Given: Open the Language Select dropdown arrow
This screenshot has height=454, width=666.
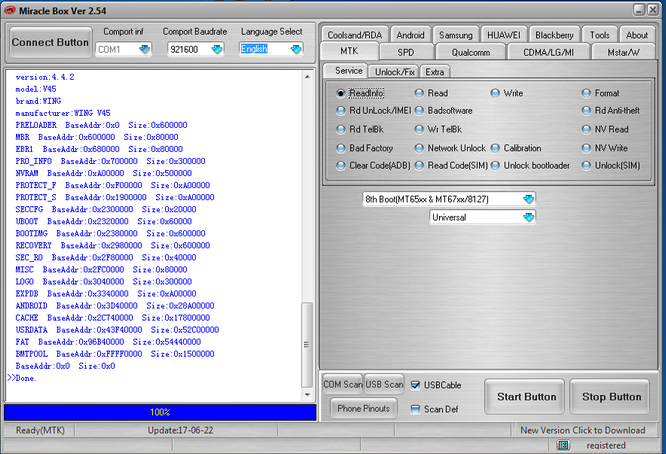Looking at the screenshot, I should [296, 49].
